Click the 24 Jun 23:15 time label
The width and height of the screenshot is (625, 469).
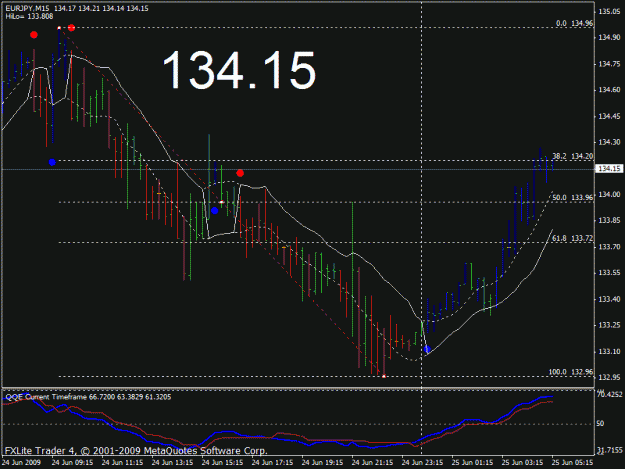pos(423,463)
